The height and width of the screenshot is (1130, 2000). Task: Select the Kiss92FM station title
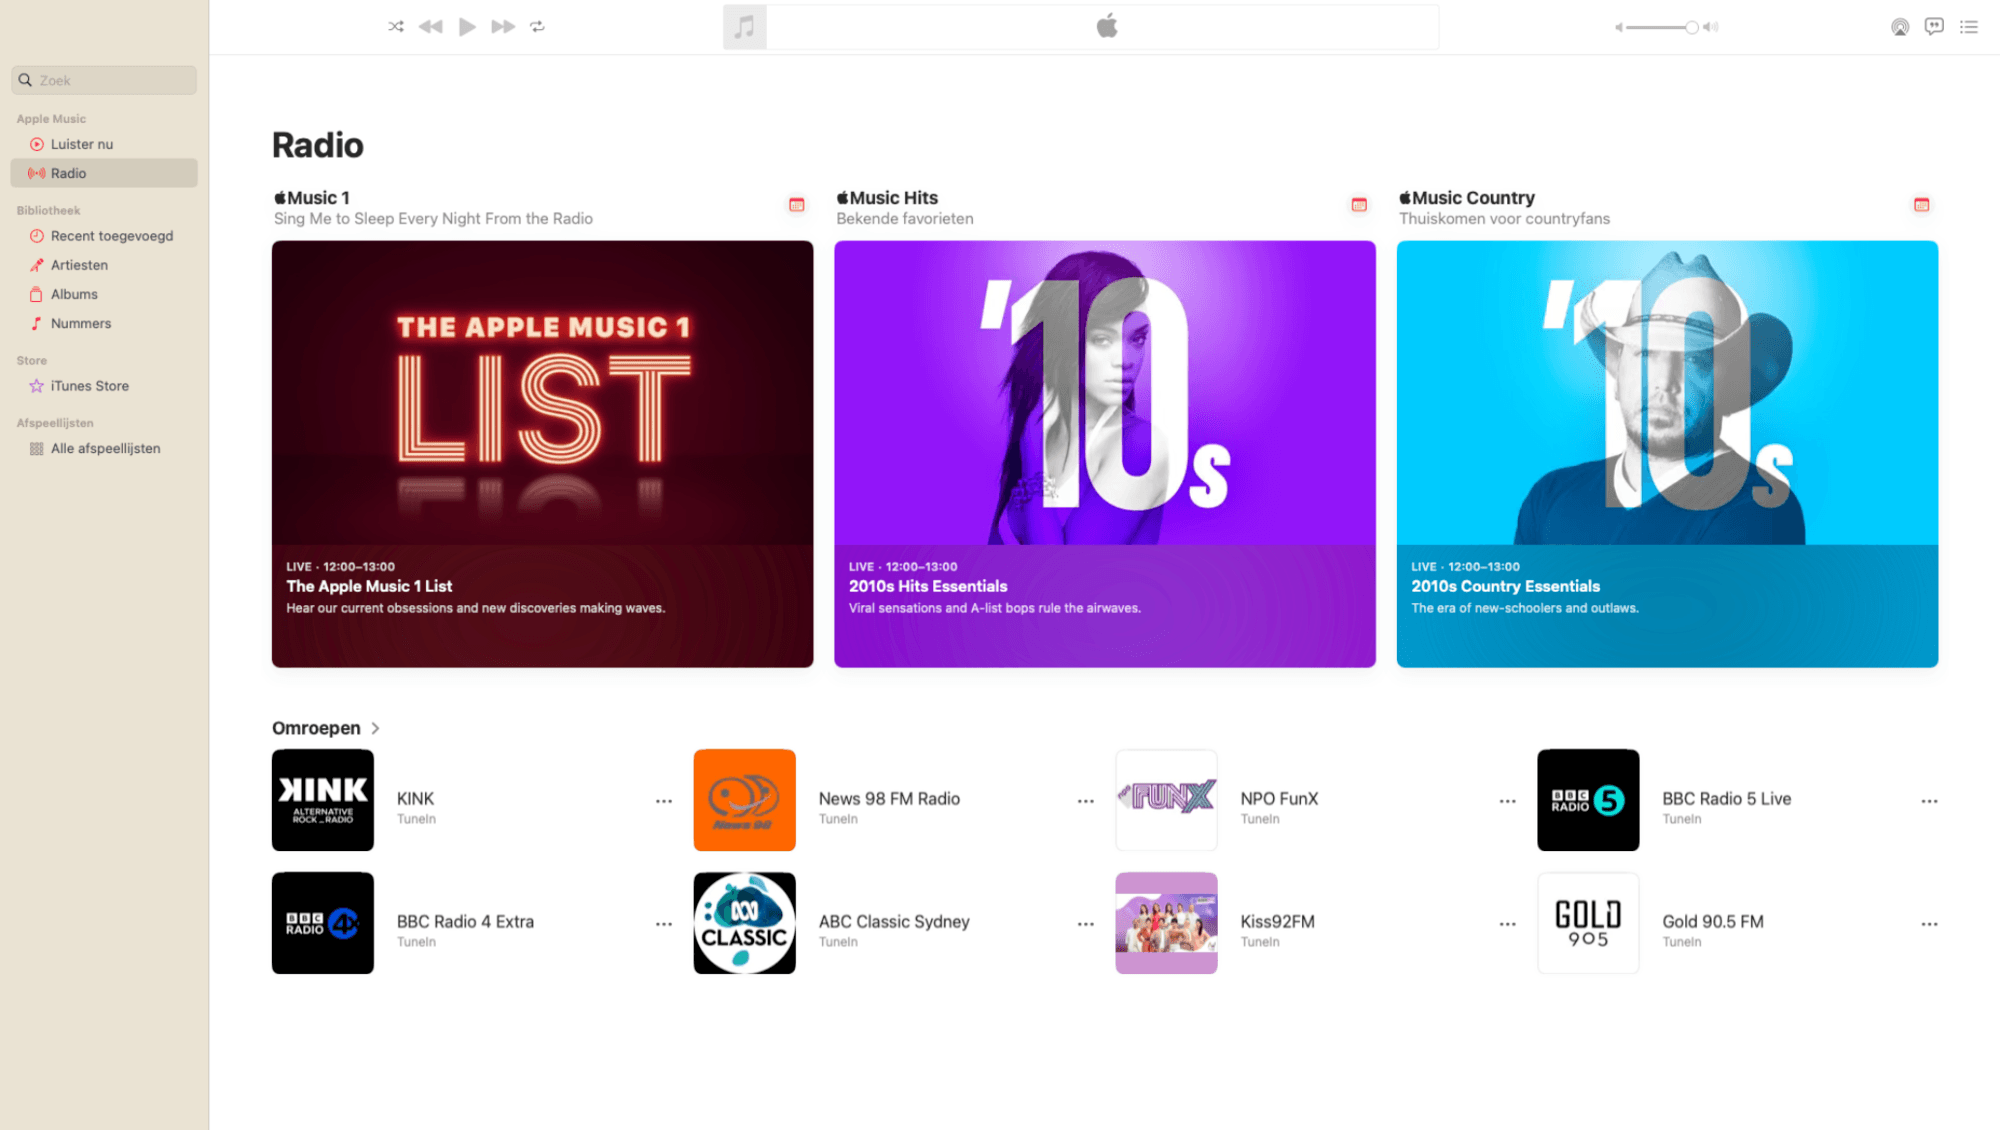[x=1277, y=921]
